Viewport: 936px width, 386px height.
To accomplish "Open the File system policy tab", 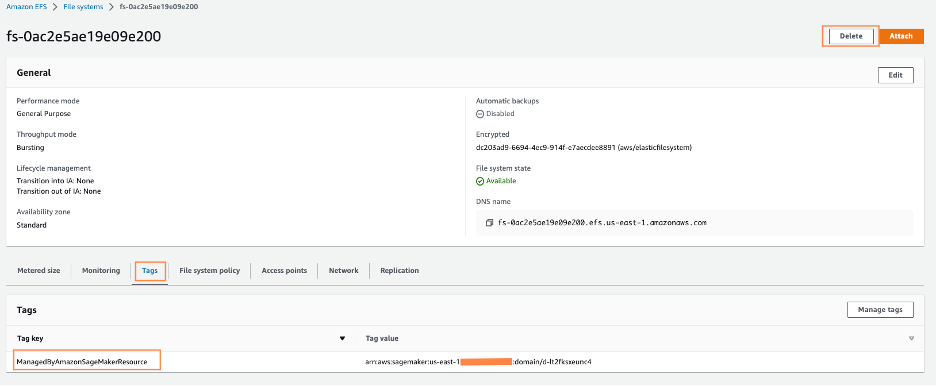I will point(210,271).
